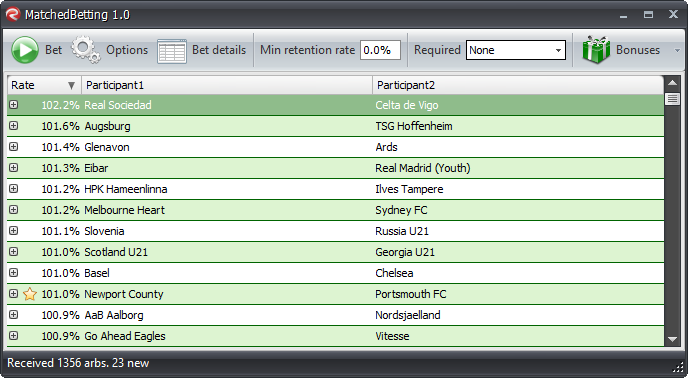Screen dimensions: 688x378
Task: Open the Bonuses toolbar overflow arrow
Action: (677, 50)
